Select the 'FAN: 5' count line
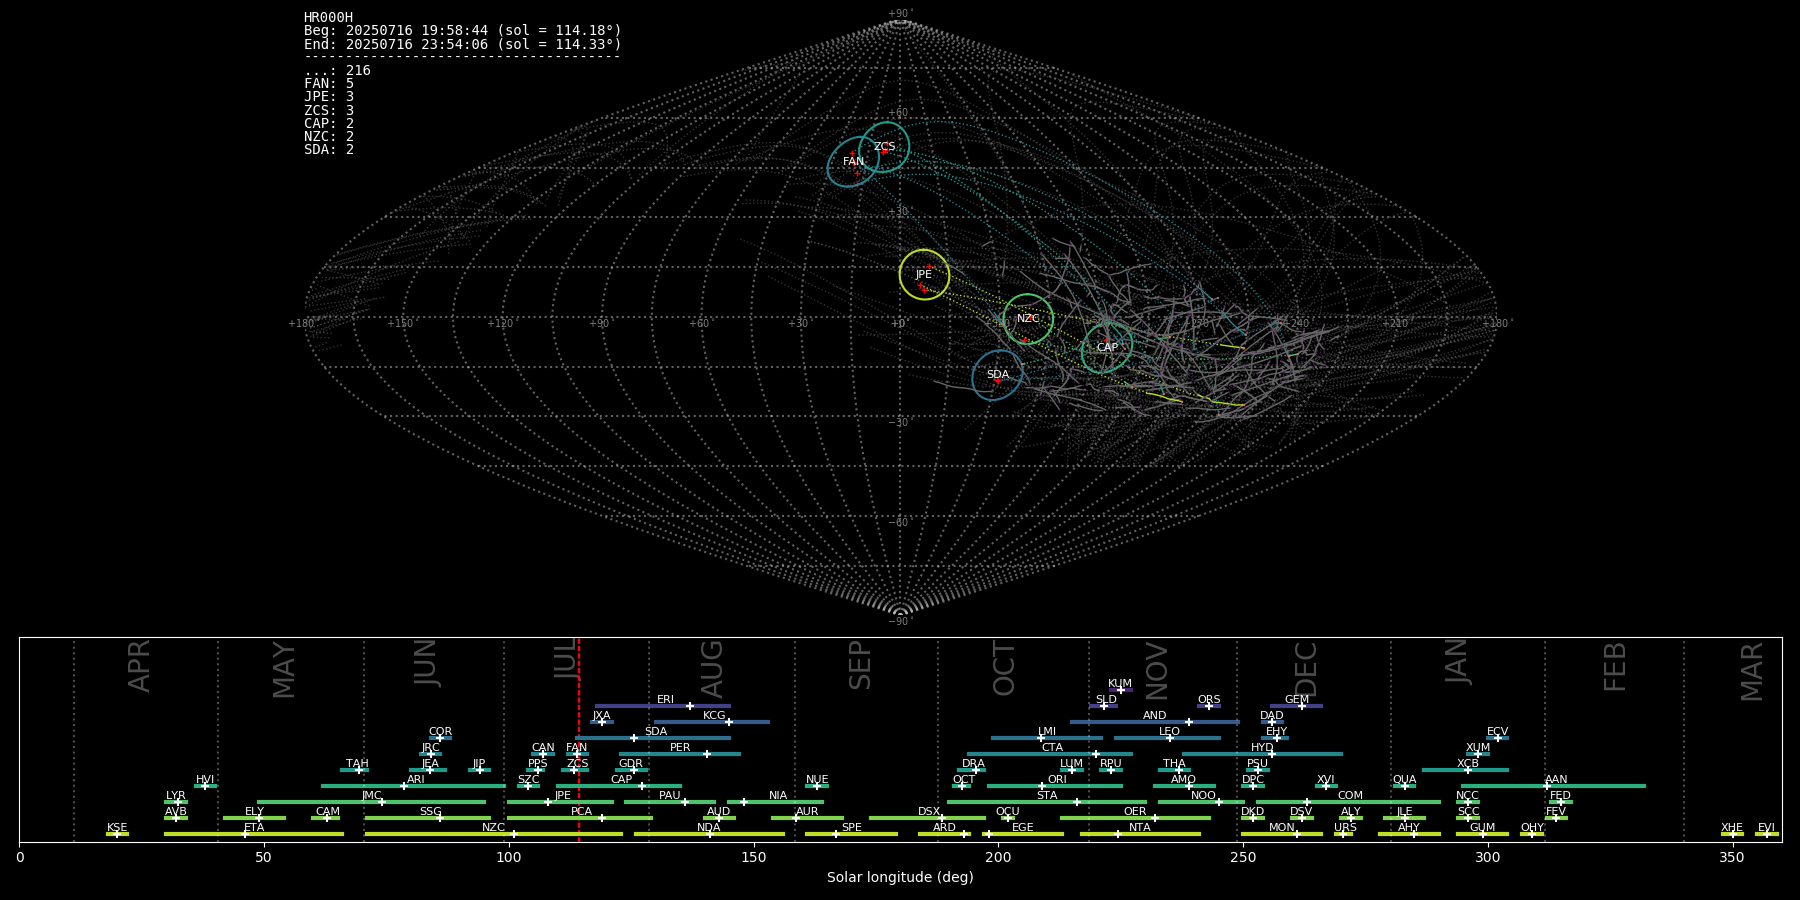 click(x=329, y=84)
